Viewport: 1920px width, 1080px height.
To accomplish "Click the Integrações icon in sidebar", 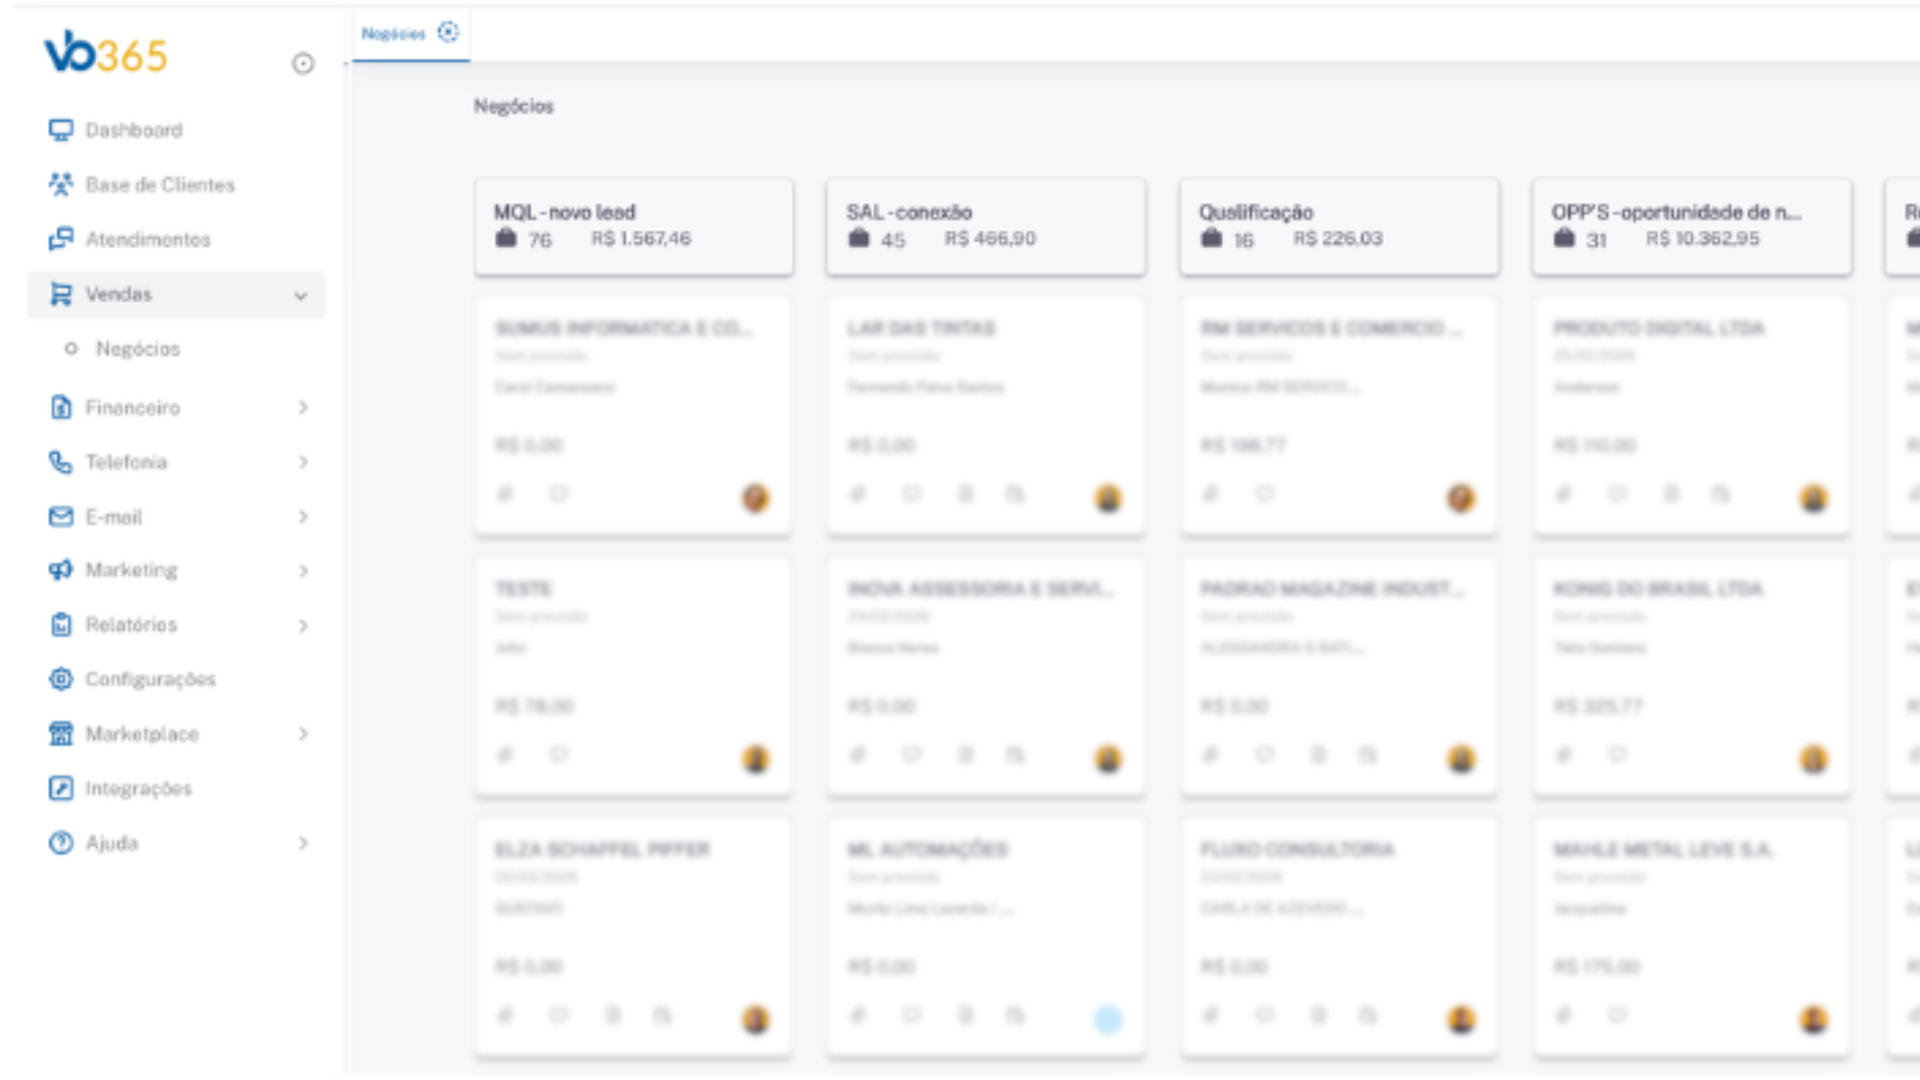I will pyautogui.click(x=61, y=788).
